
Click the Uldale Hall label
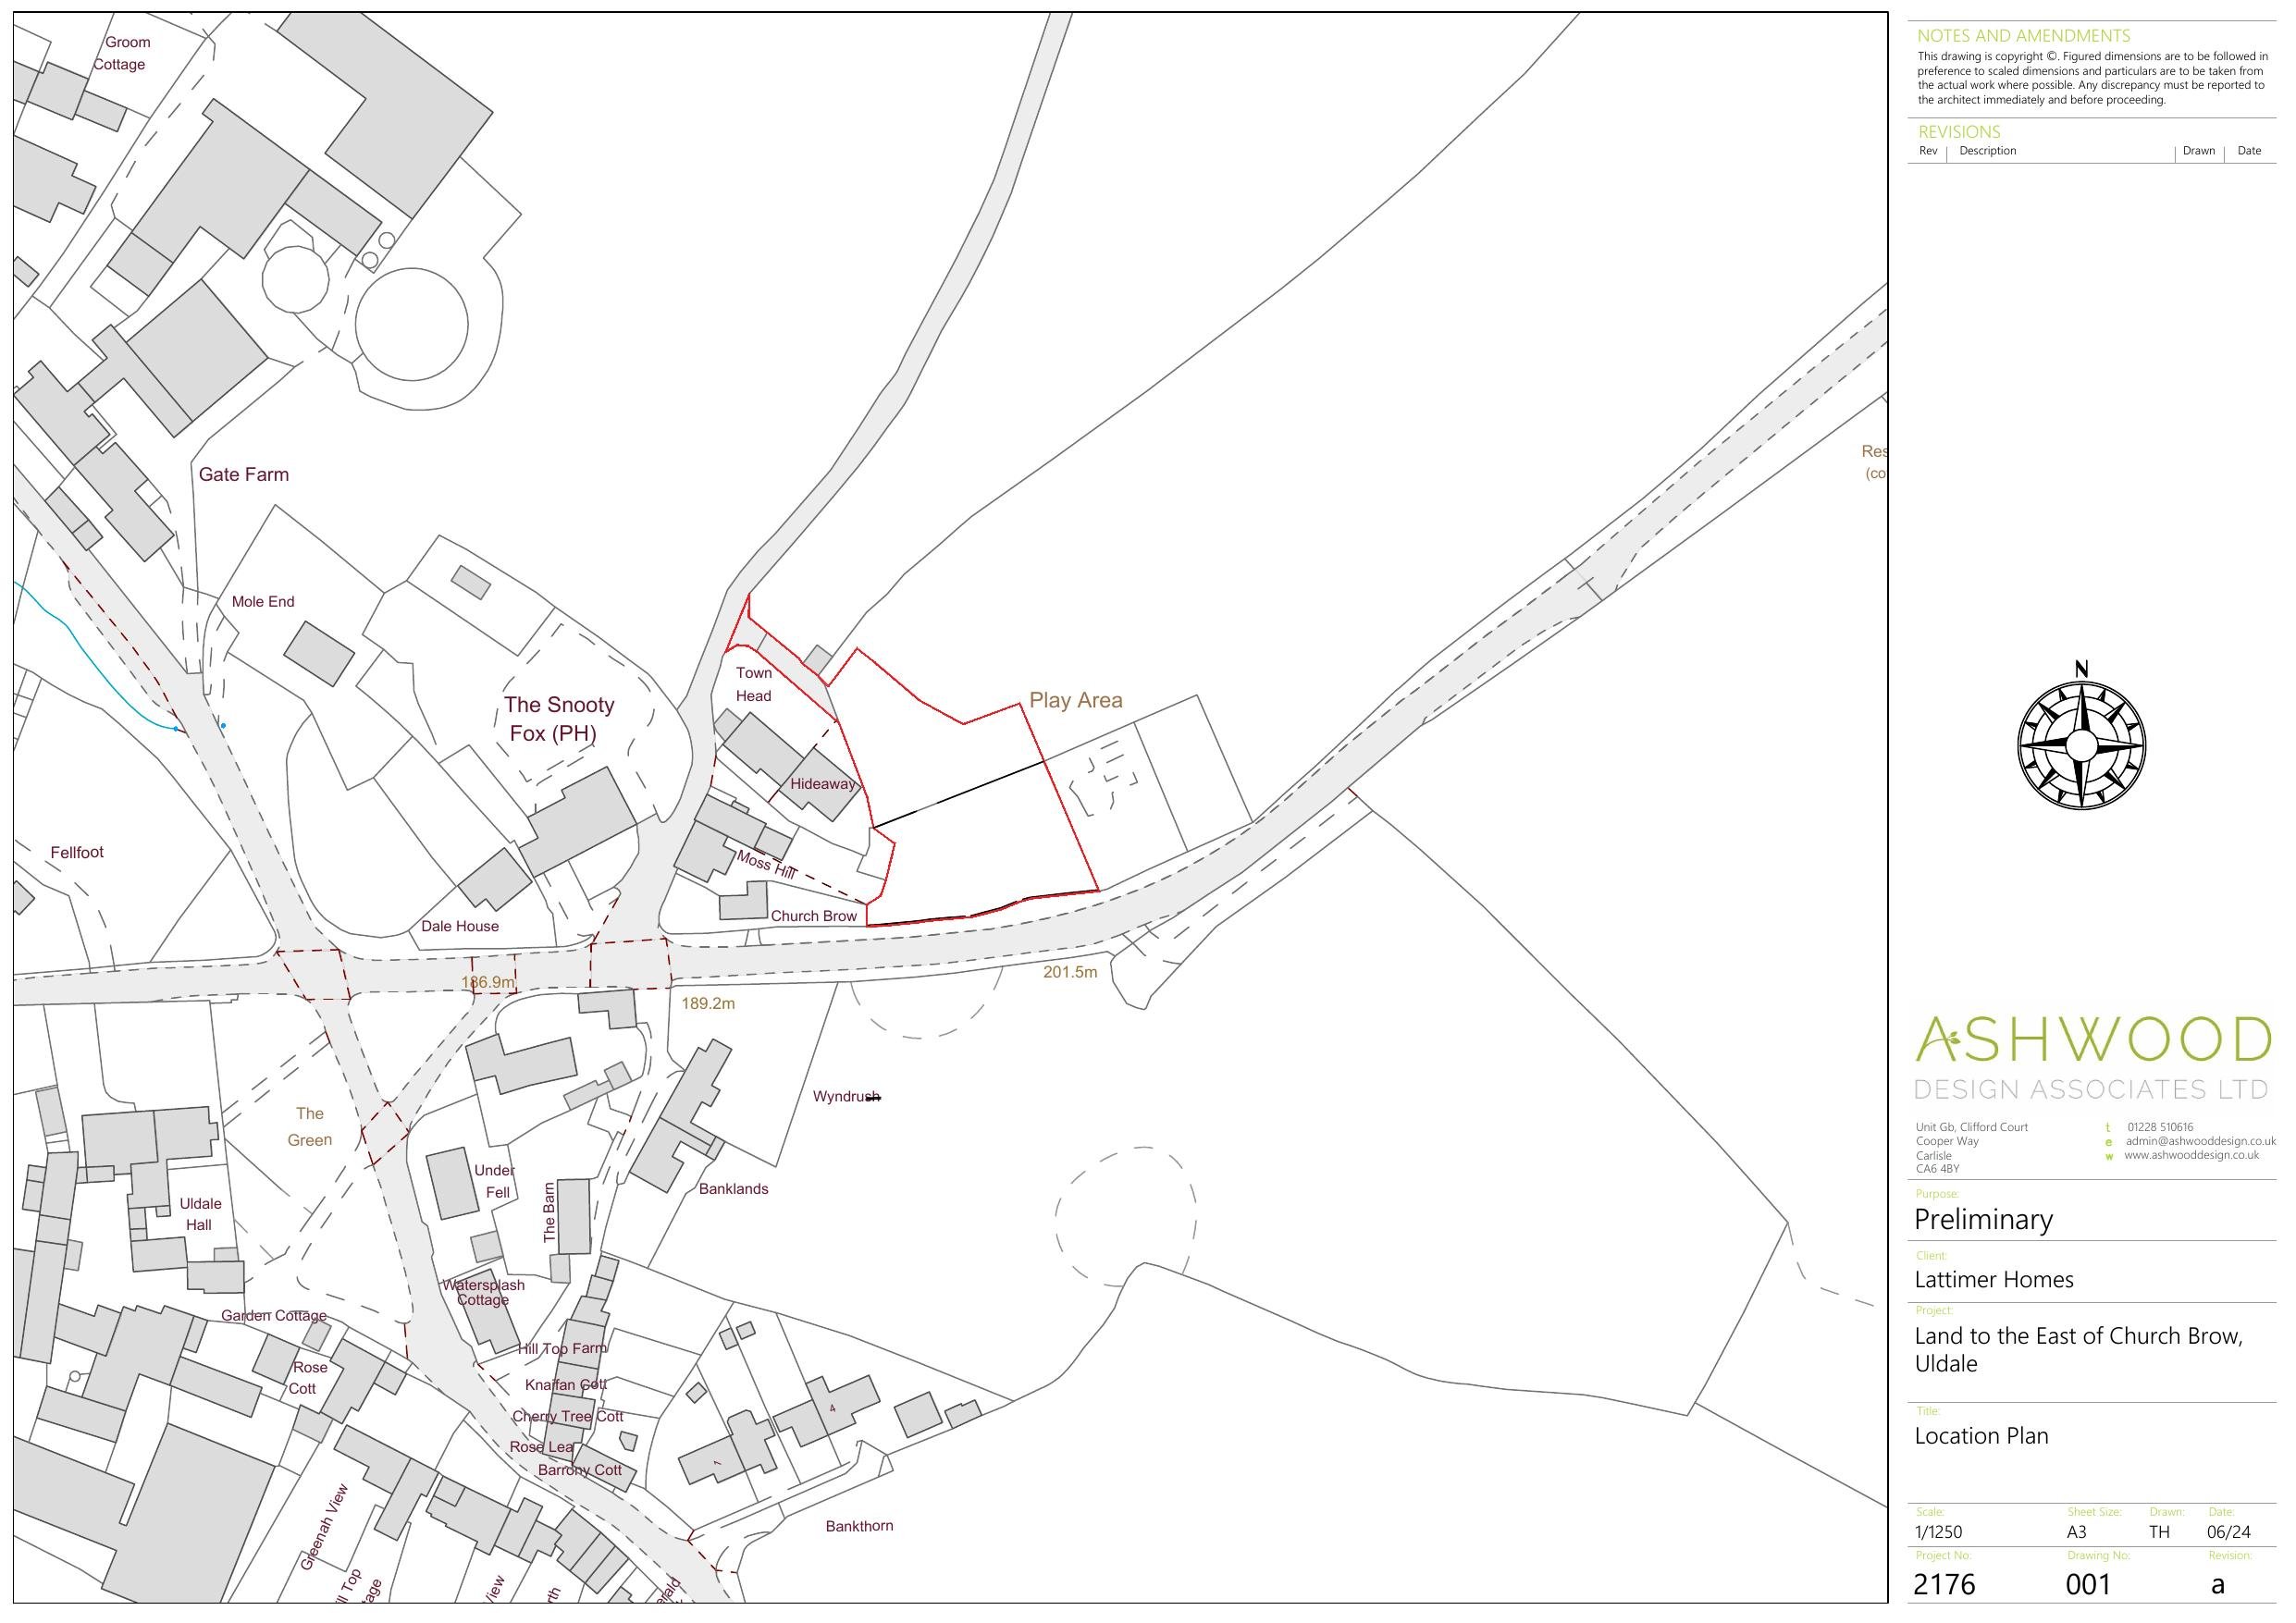point(199,1214)
